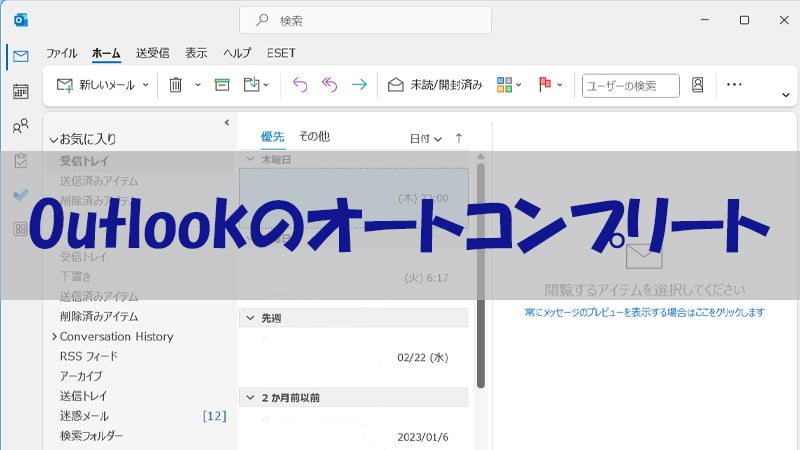Select the 検索フォルダー item
800x450 pixels.
pyautogui.click(x=92, y=436)
